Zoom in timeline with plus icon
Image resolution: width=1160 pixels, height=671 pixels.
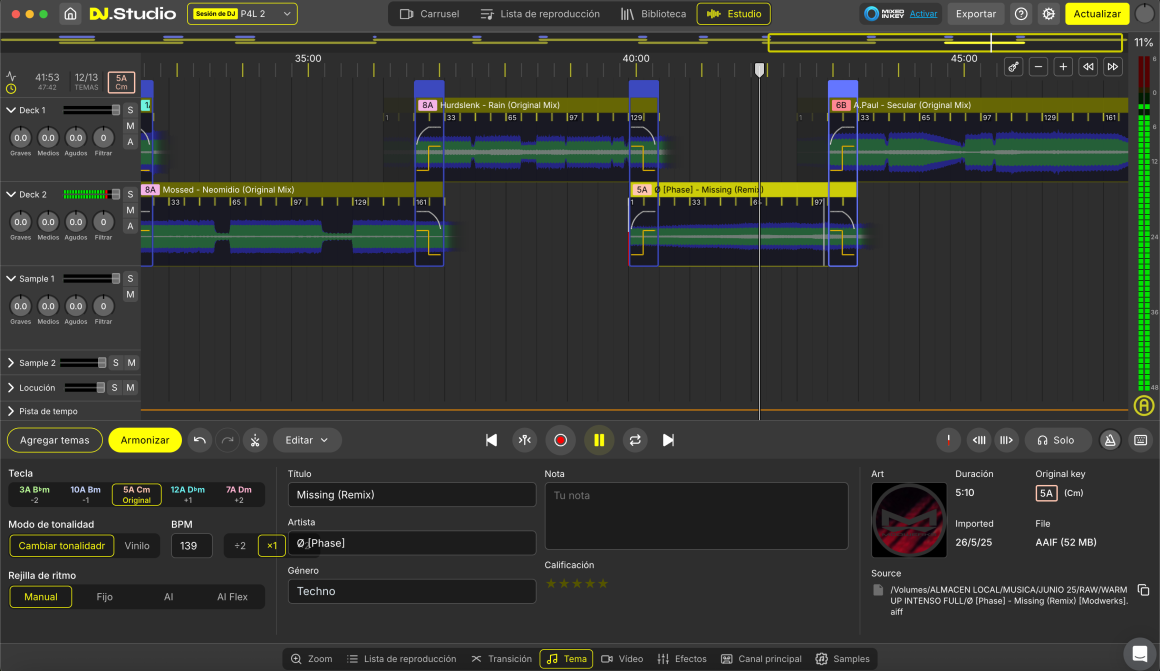click(1063, 67)
